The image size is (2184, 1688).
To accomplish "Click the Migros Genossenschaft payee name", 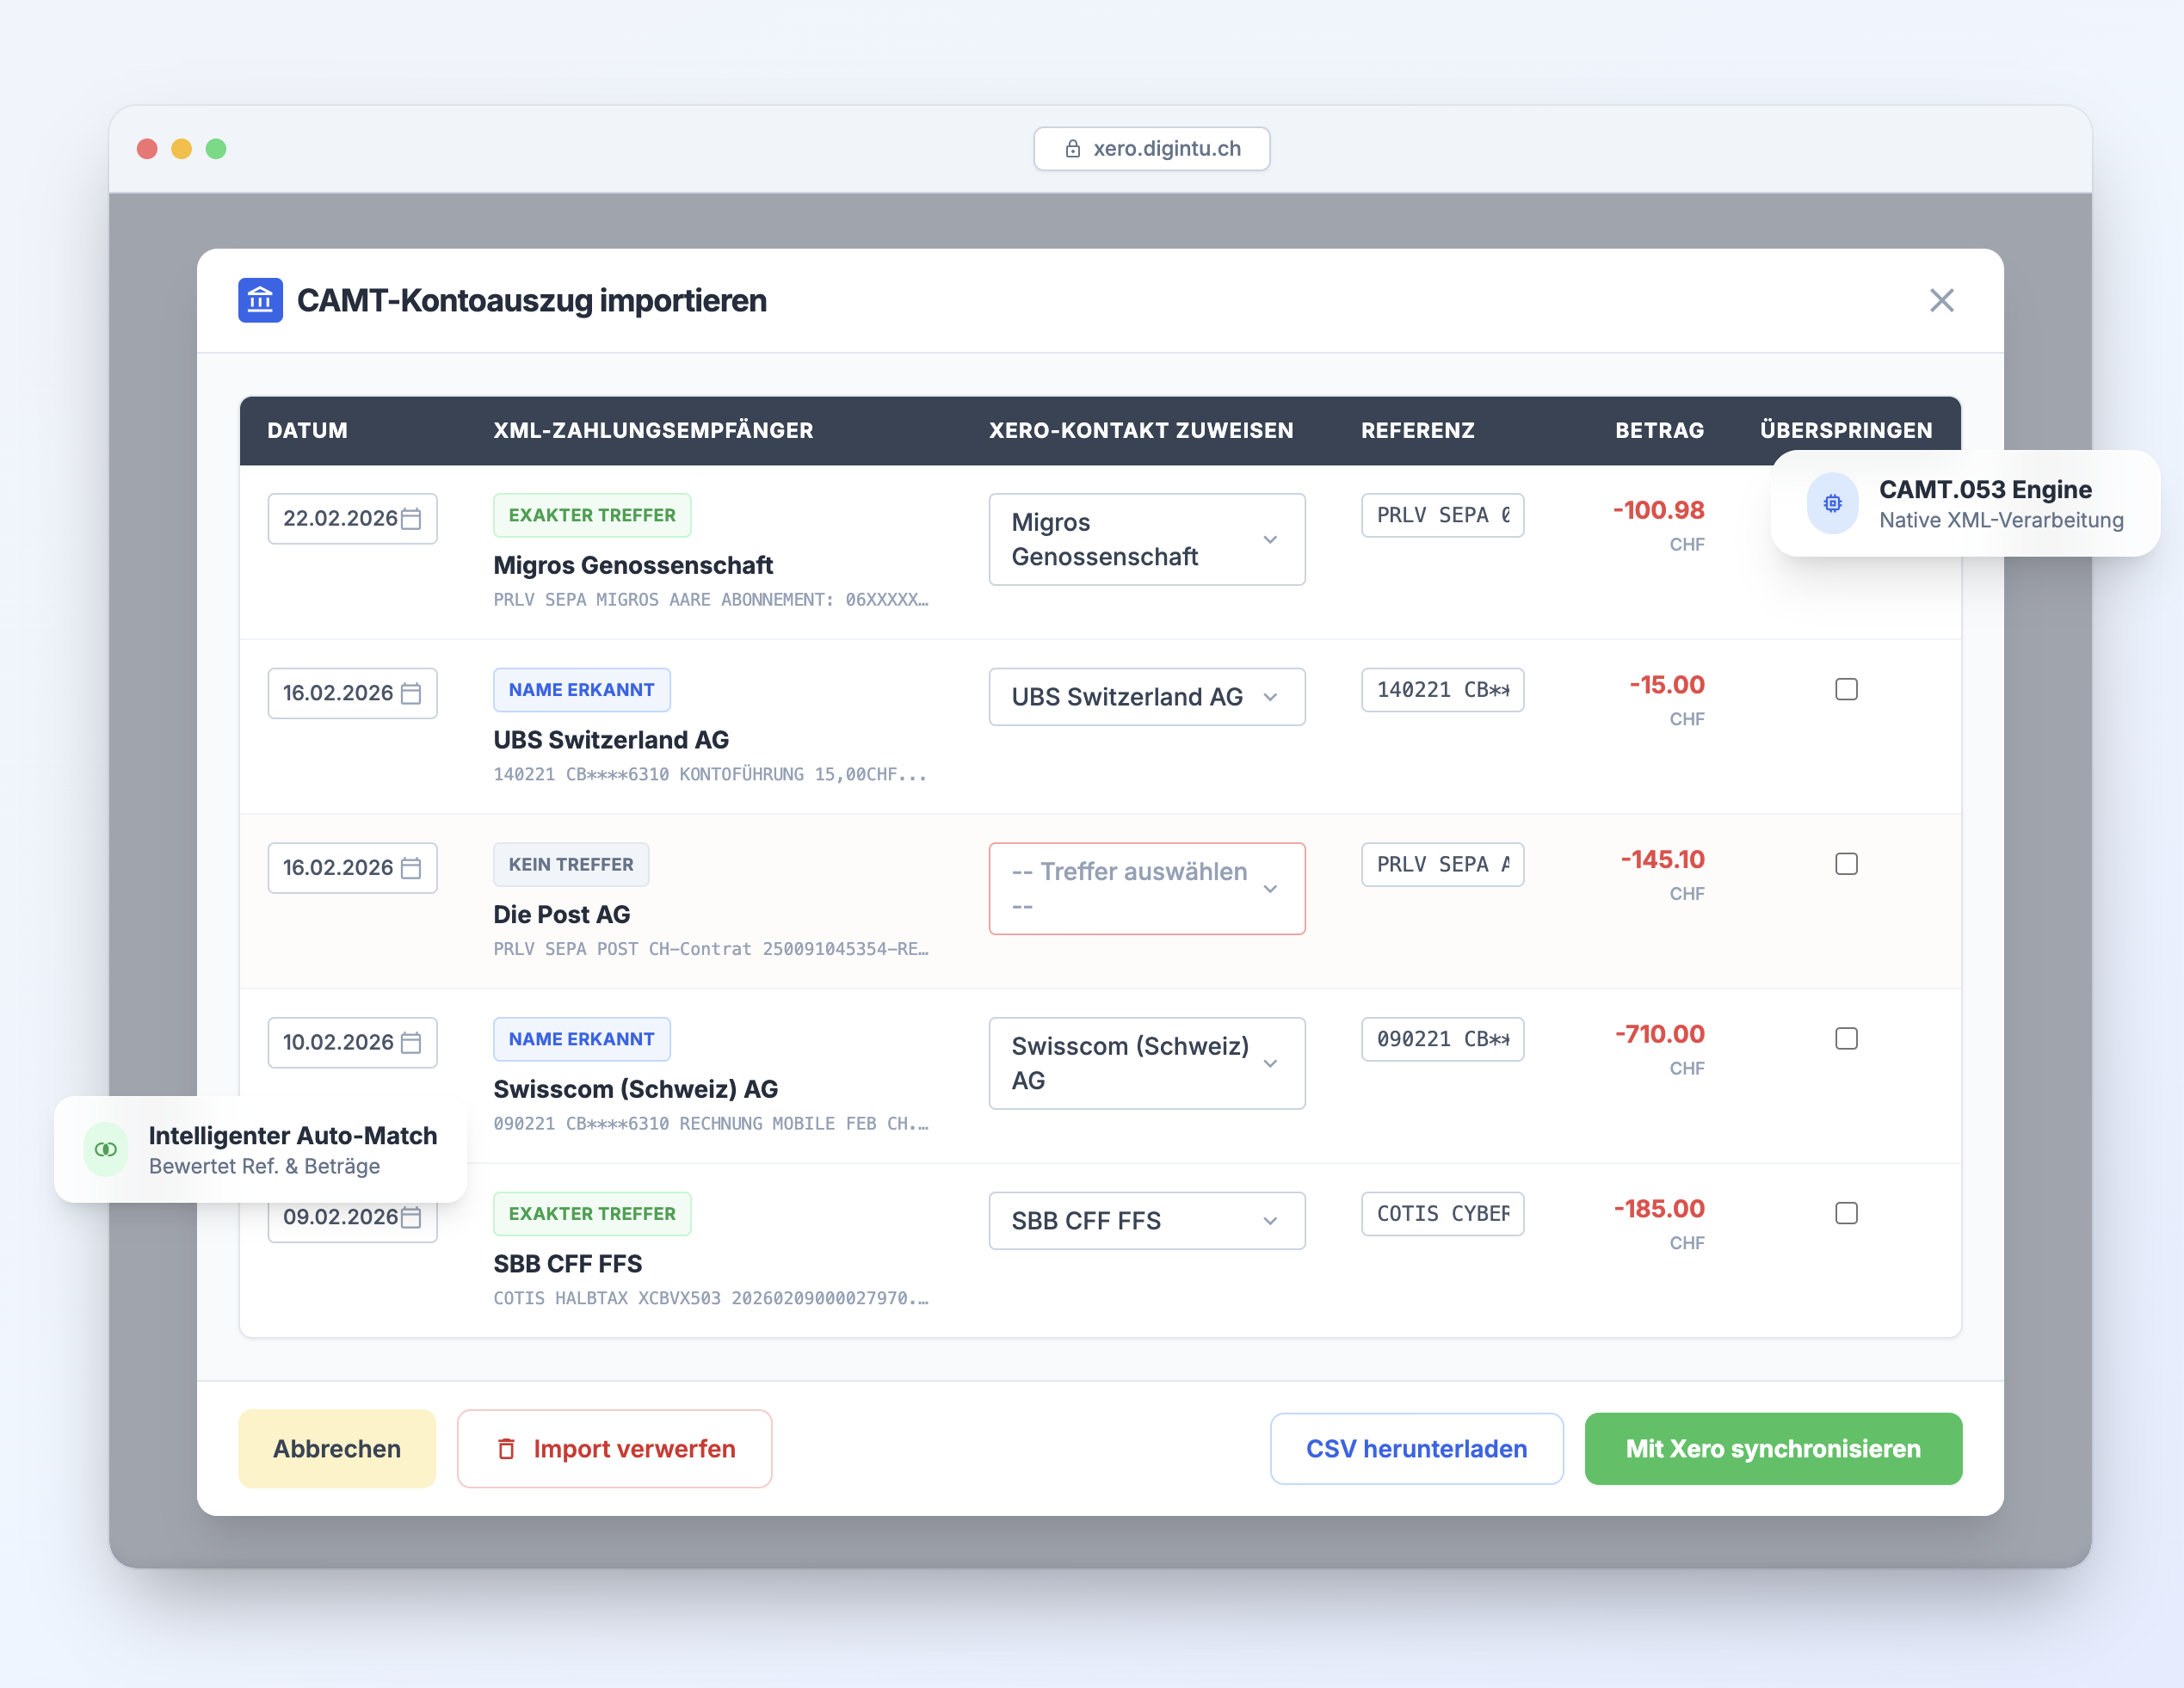I will [x=633, y=565].
